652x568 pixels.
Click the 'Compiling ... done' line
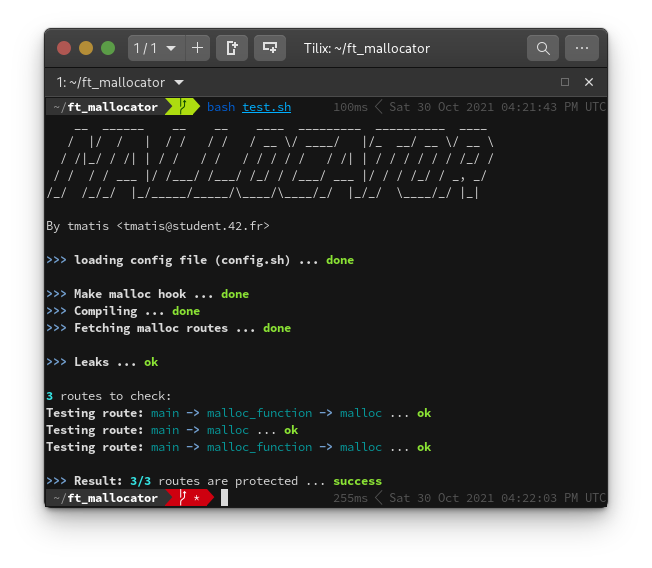123,311
